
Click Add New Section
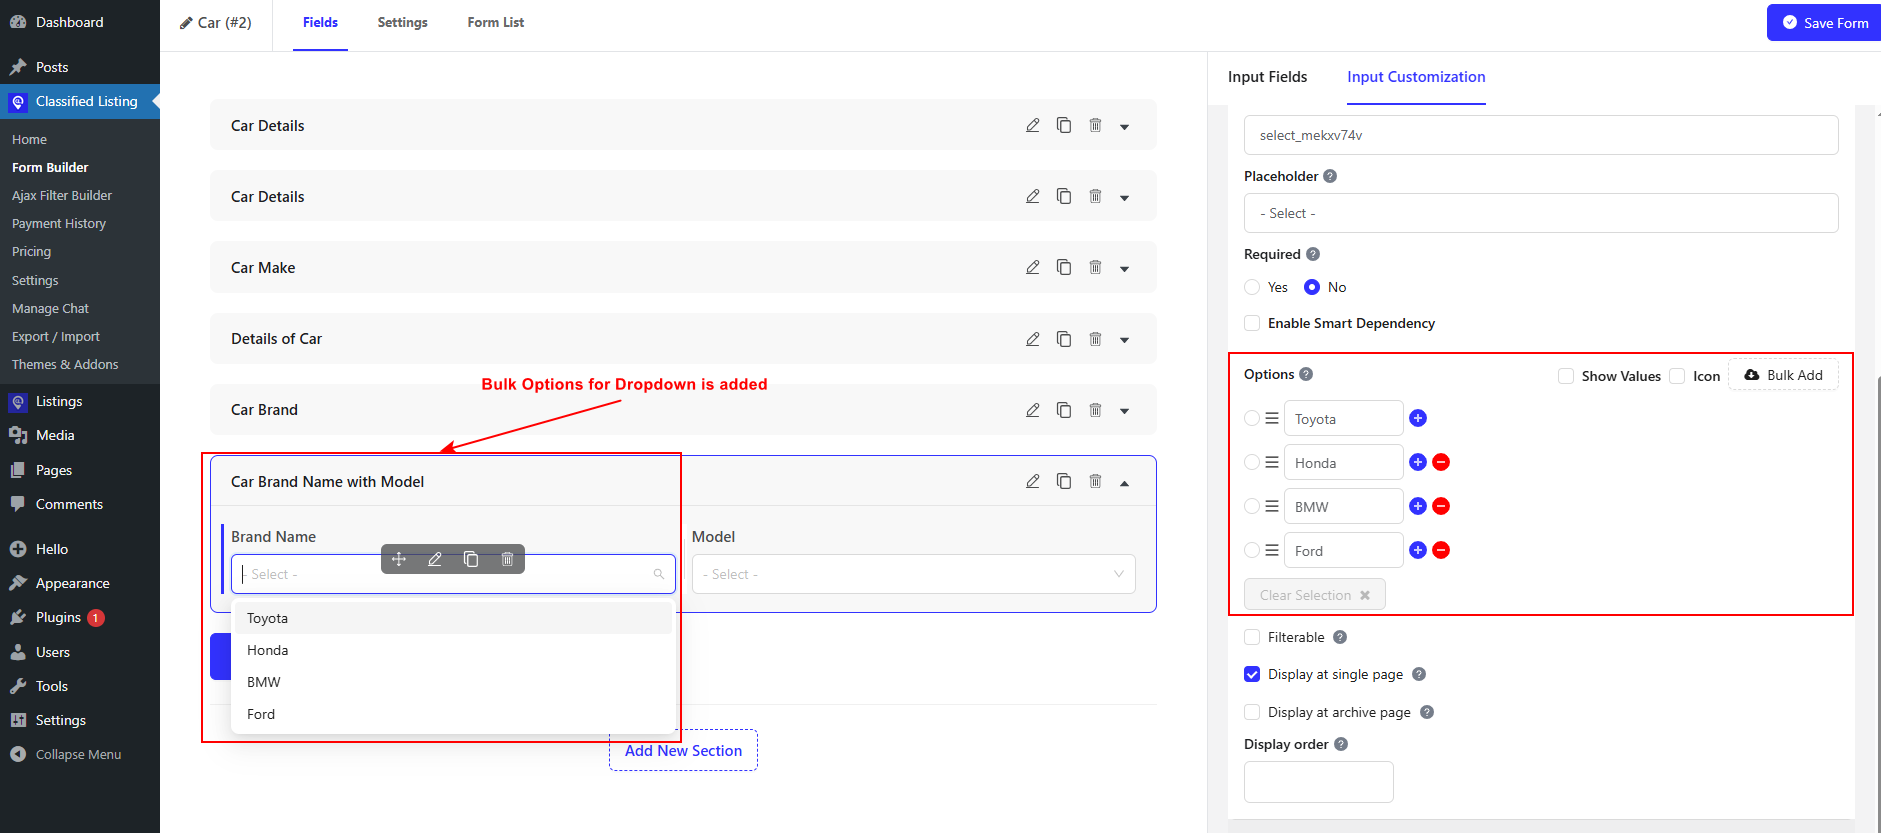(x=683, y=750)
